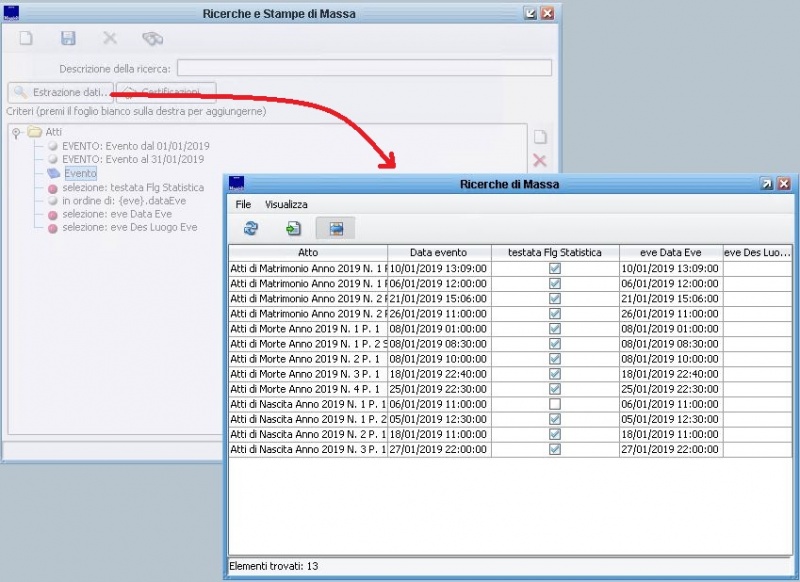Select 'Atti di Nascita Anno 2019 N. 3 P. 1' cell
Viewport: 800px width, 582px height.
click(x=308, y=449)
